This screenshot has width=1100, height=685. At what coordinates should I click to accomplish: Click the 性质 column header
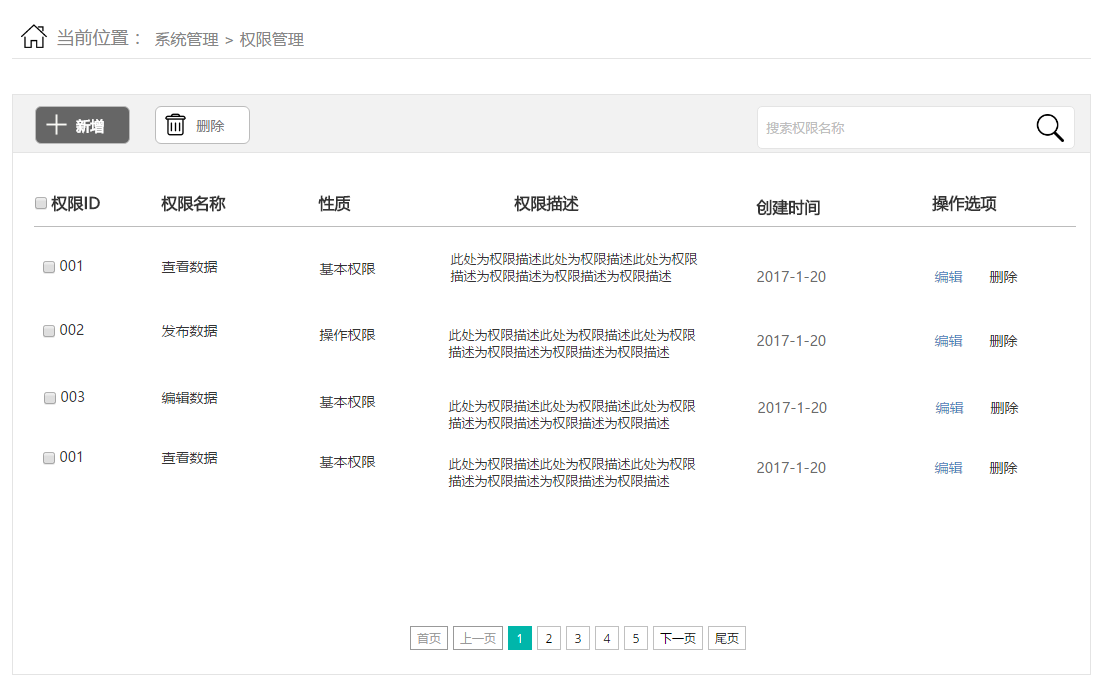click(x=335, y=204)
